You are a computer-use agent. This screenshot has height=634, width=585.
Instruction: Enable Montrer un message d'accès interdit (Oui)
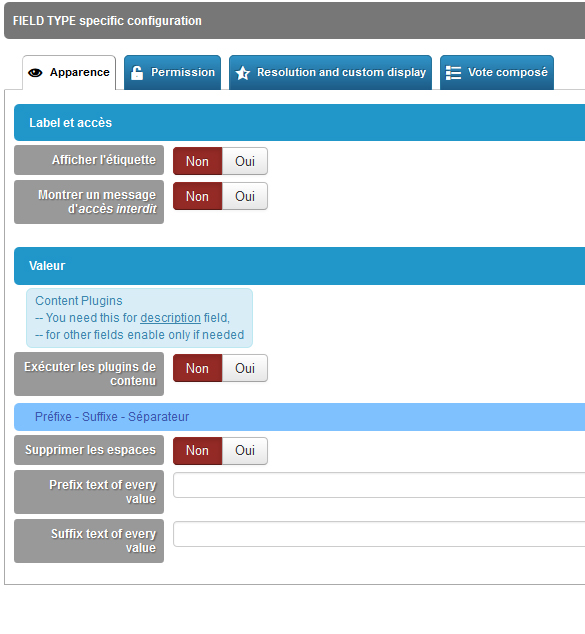[245, 196]
